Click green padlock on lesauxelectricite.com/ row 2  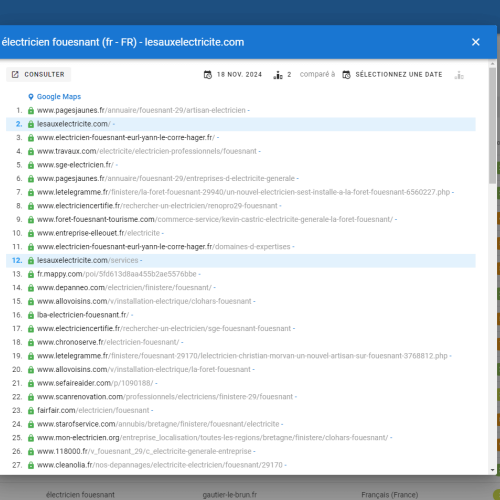tap(31, 124)
